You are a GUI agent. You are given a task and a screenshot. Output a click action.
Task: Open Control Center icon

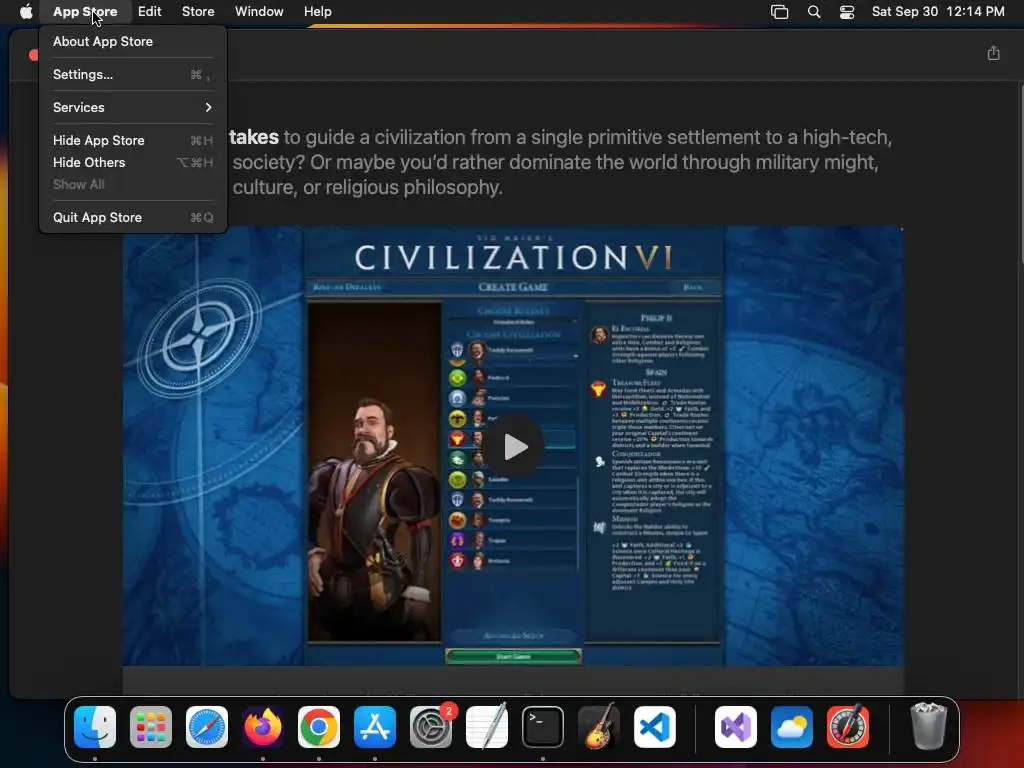pyautogui.click(x=847, y=12)
